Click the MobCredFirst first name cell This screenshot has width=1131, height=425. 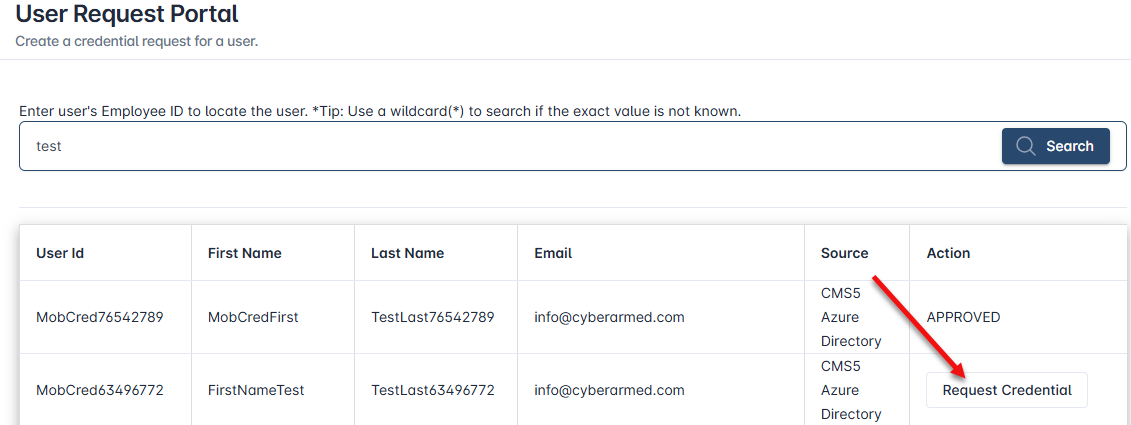253,317
